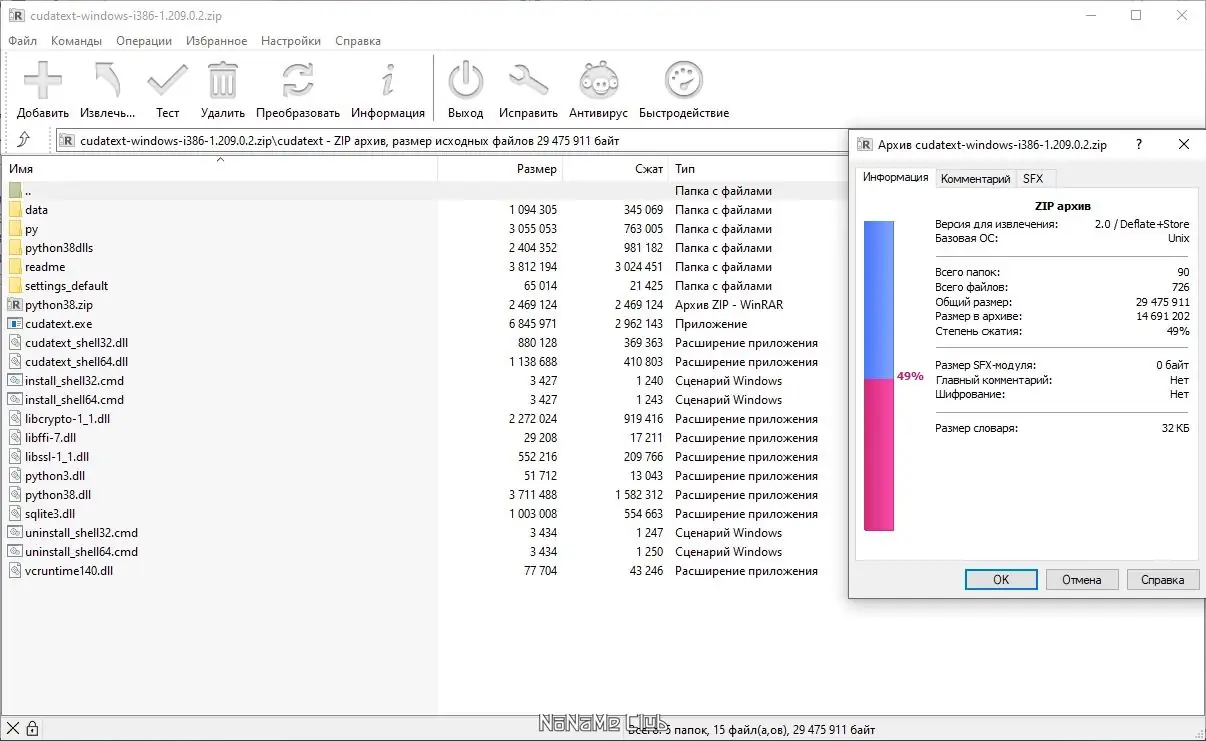The image size is (1206, 741).
Task: Click the Антивирус toolbar icon
Action: click(598, 81)
